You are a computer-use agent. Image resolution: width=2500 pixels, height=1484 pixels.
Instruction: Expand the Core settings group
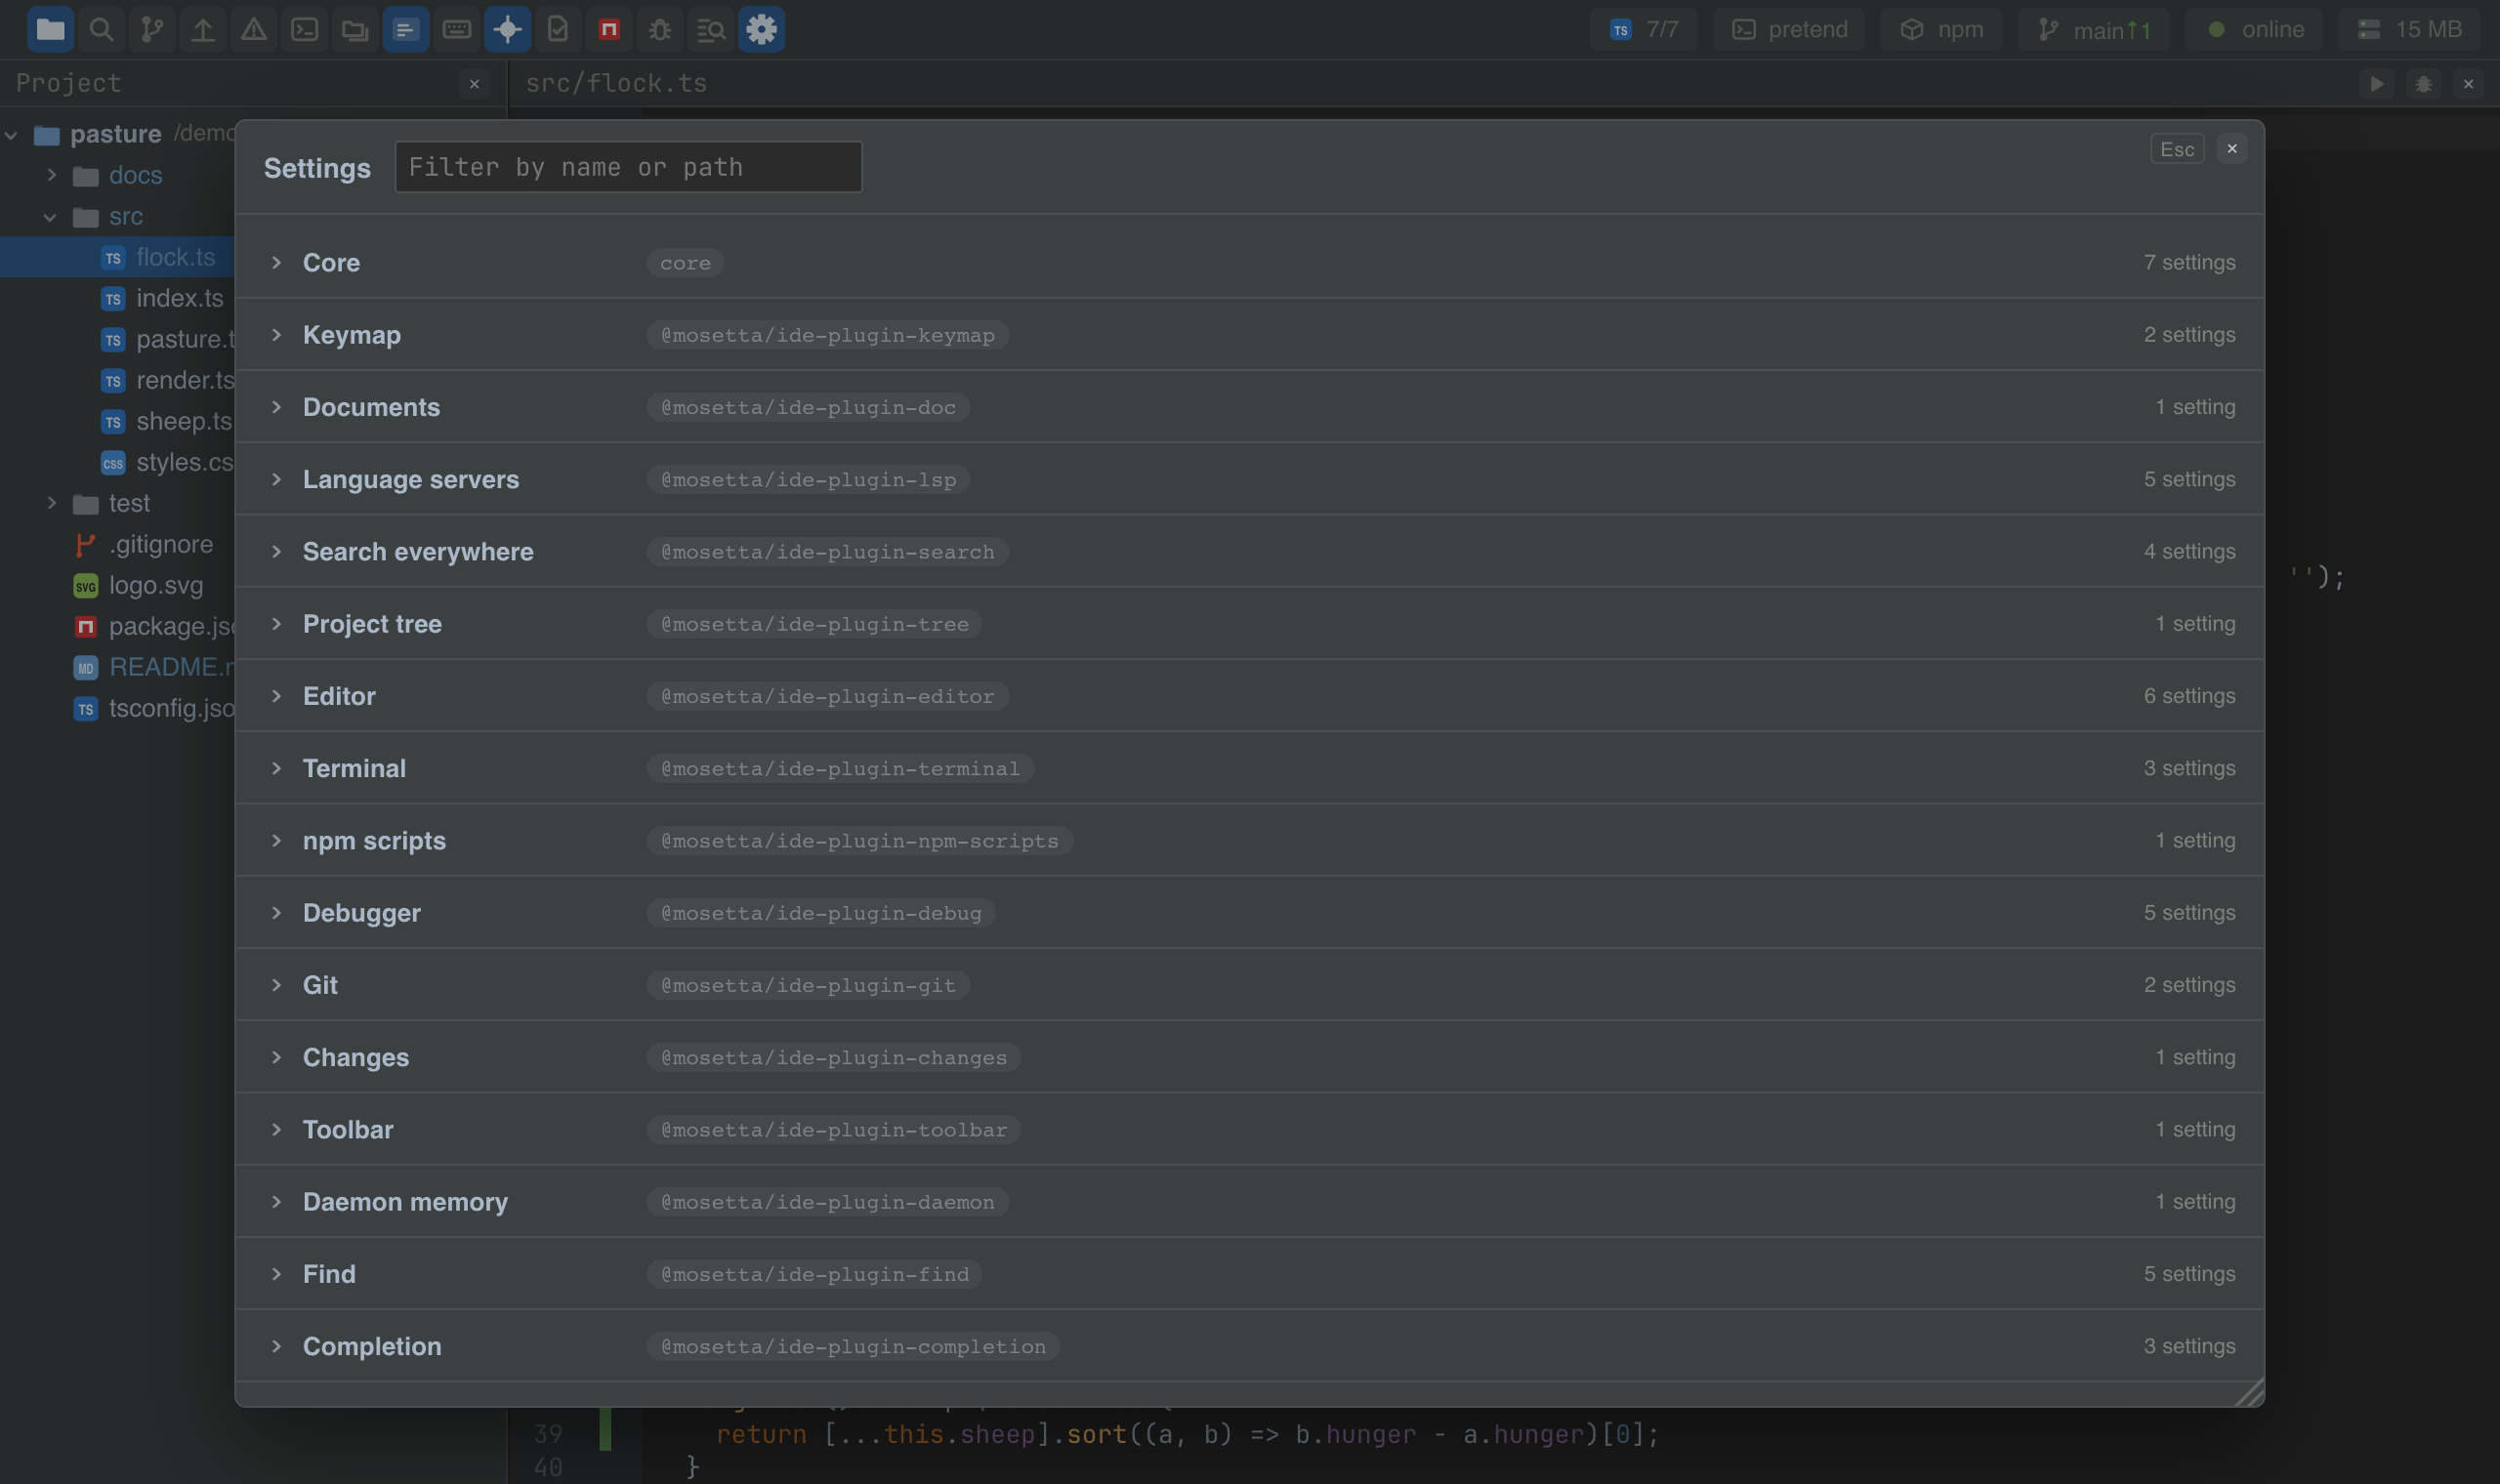pyautogui.click(x=277, y=262)
